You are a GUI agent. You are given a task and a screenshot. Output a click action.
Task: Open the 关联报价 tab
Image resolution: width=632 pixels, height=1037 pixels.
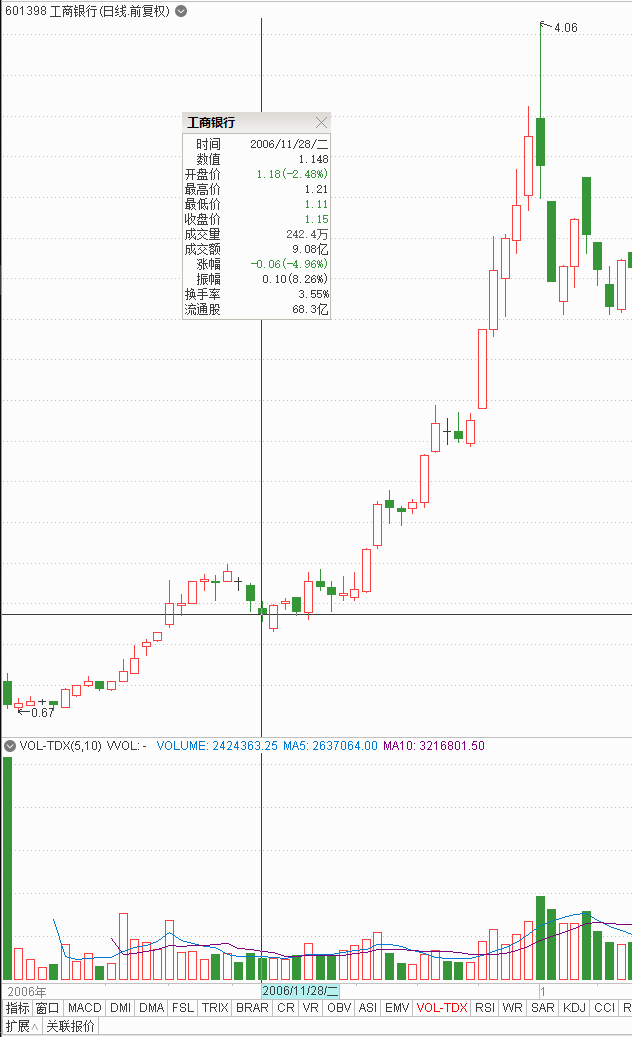(70, 1026)
